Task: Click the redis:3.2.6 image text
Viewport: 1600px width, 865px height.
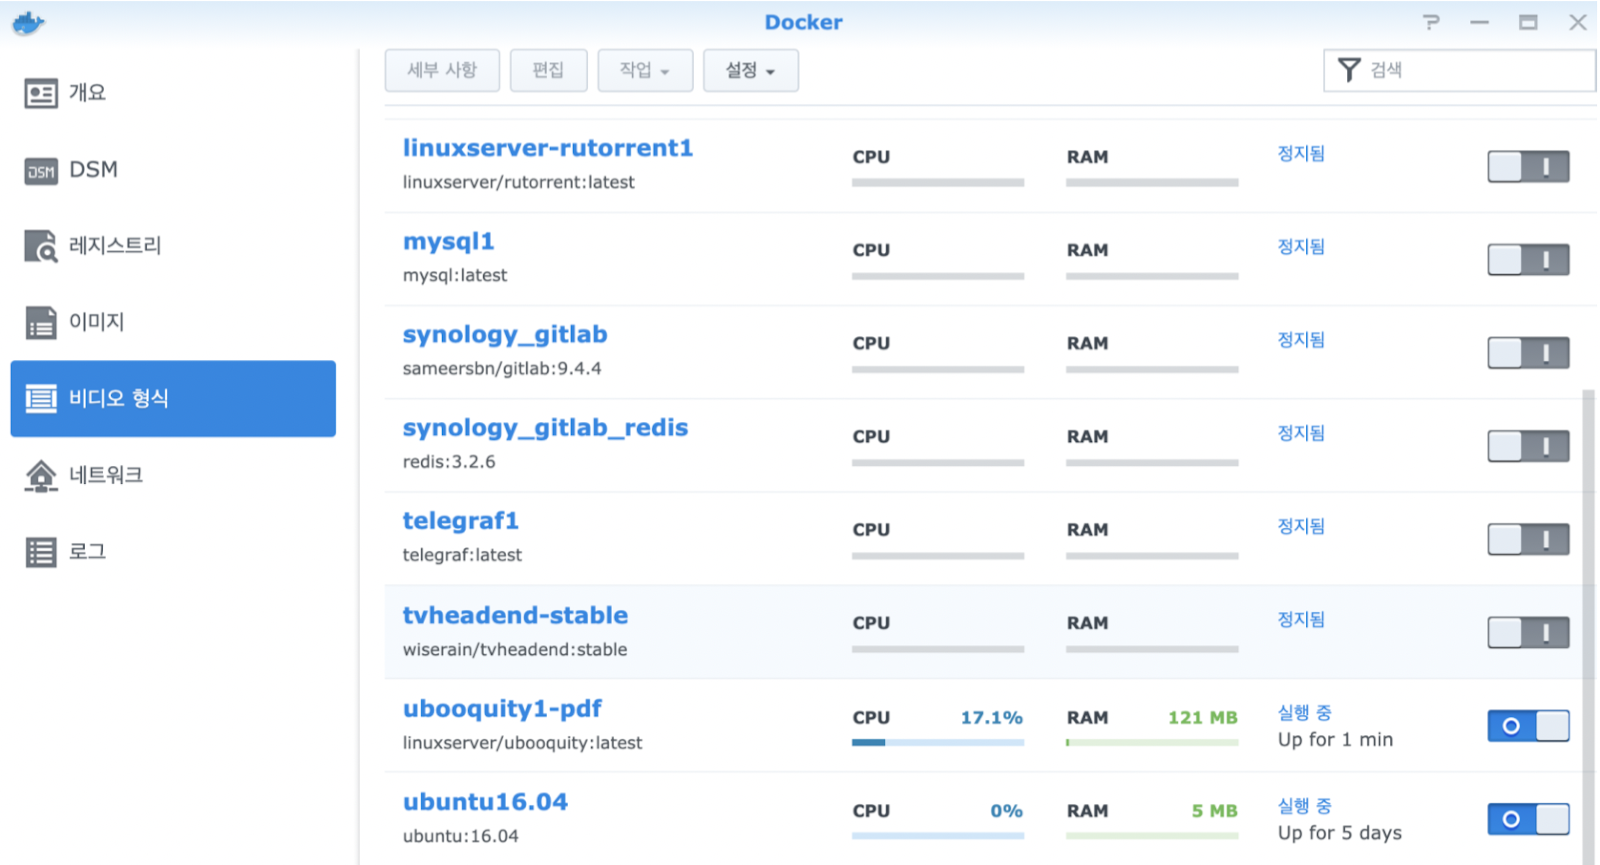Action: point(449,462)
